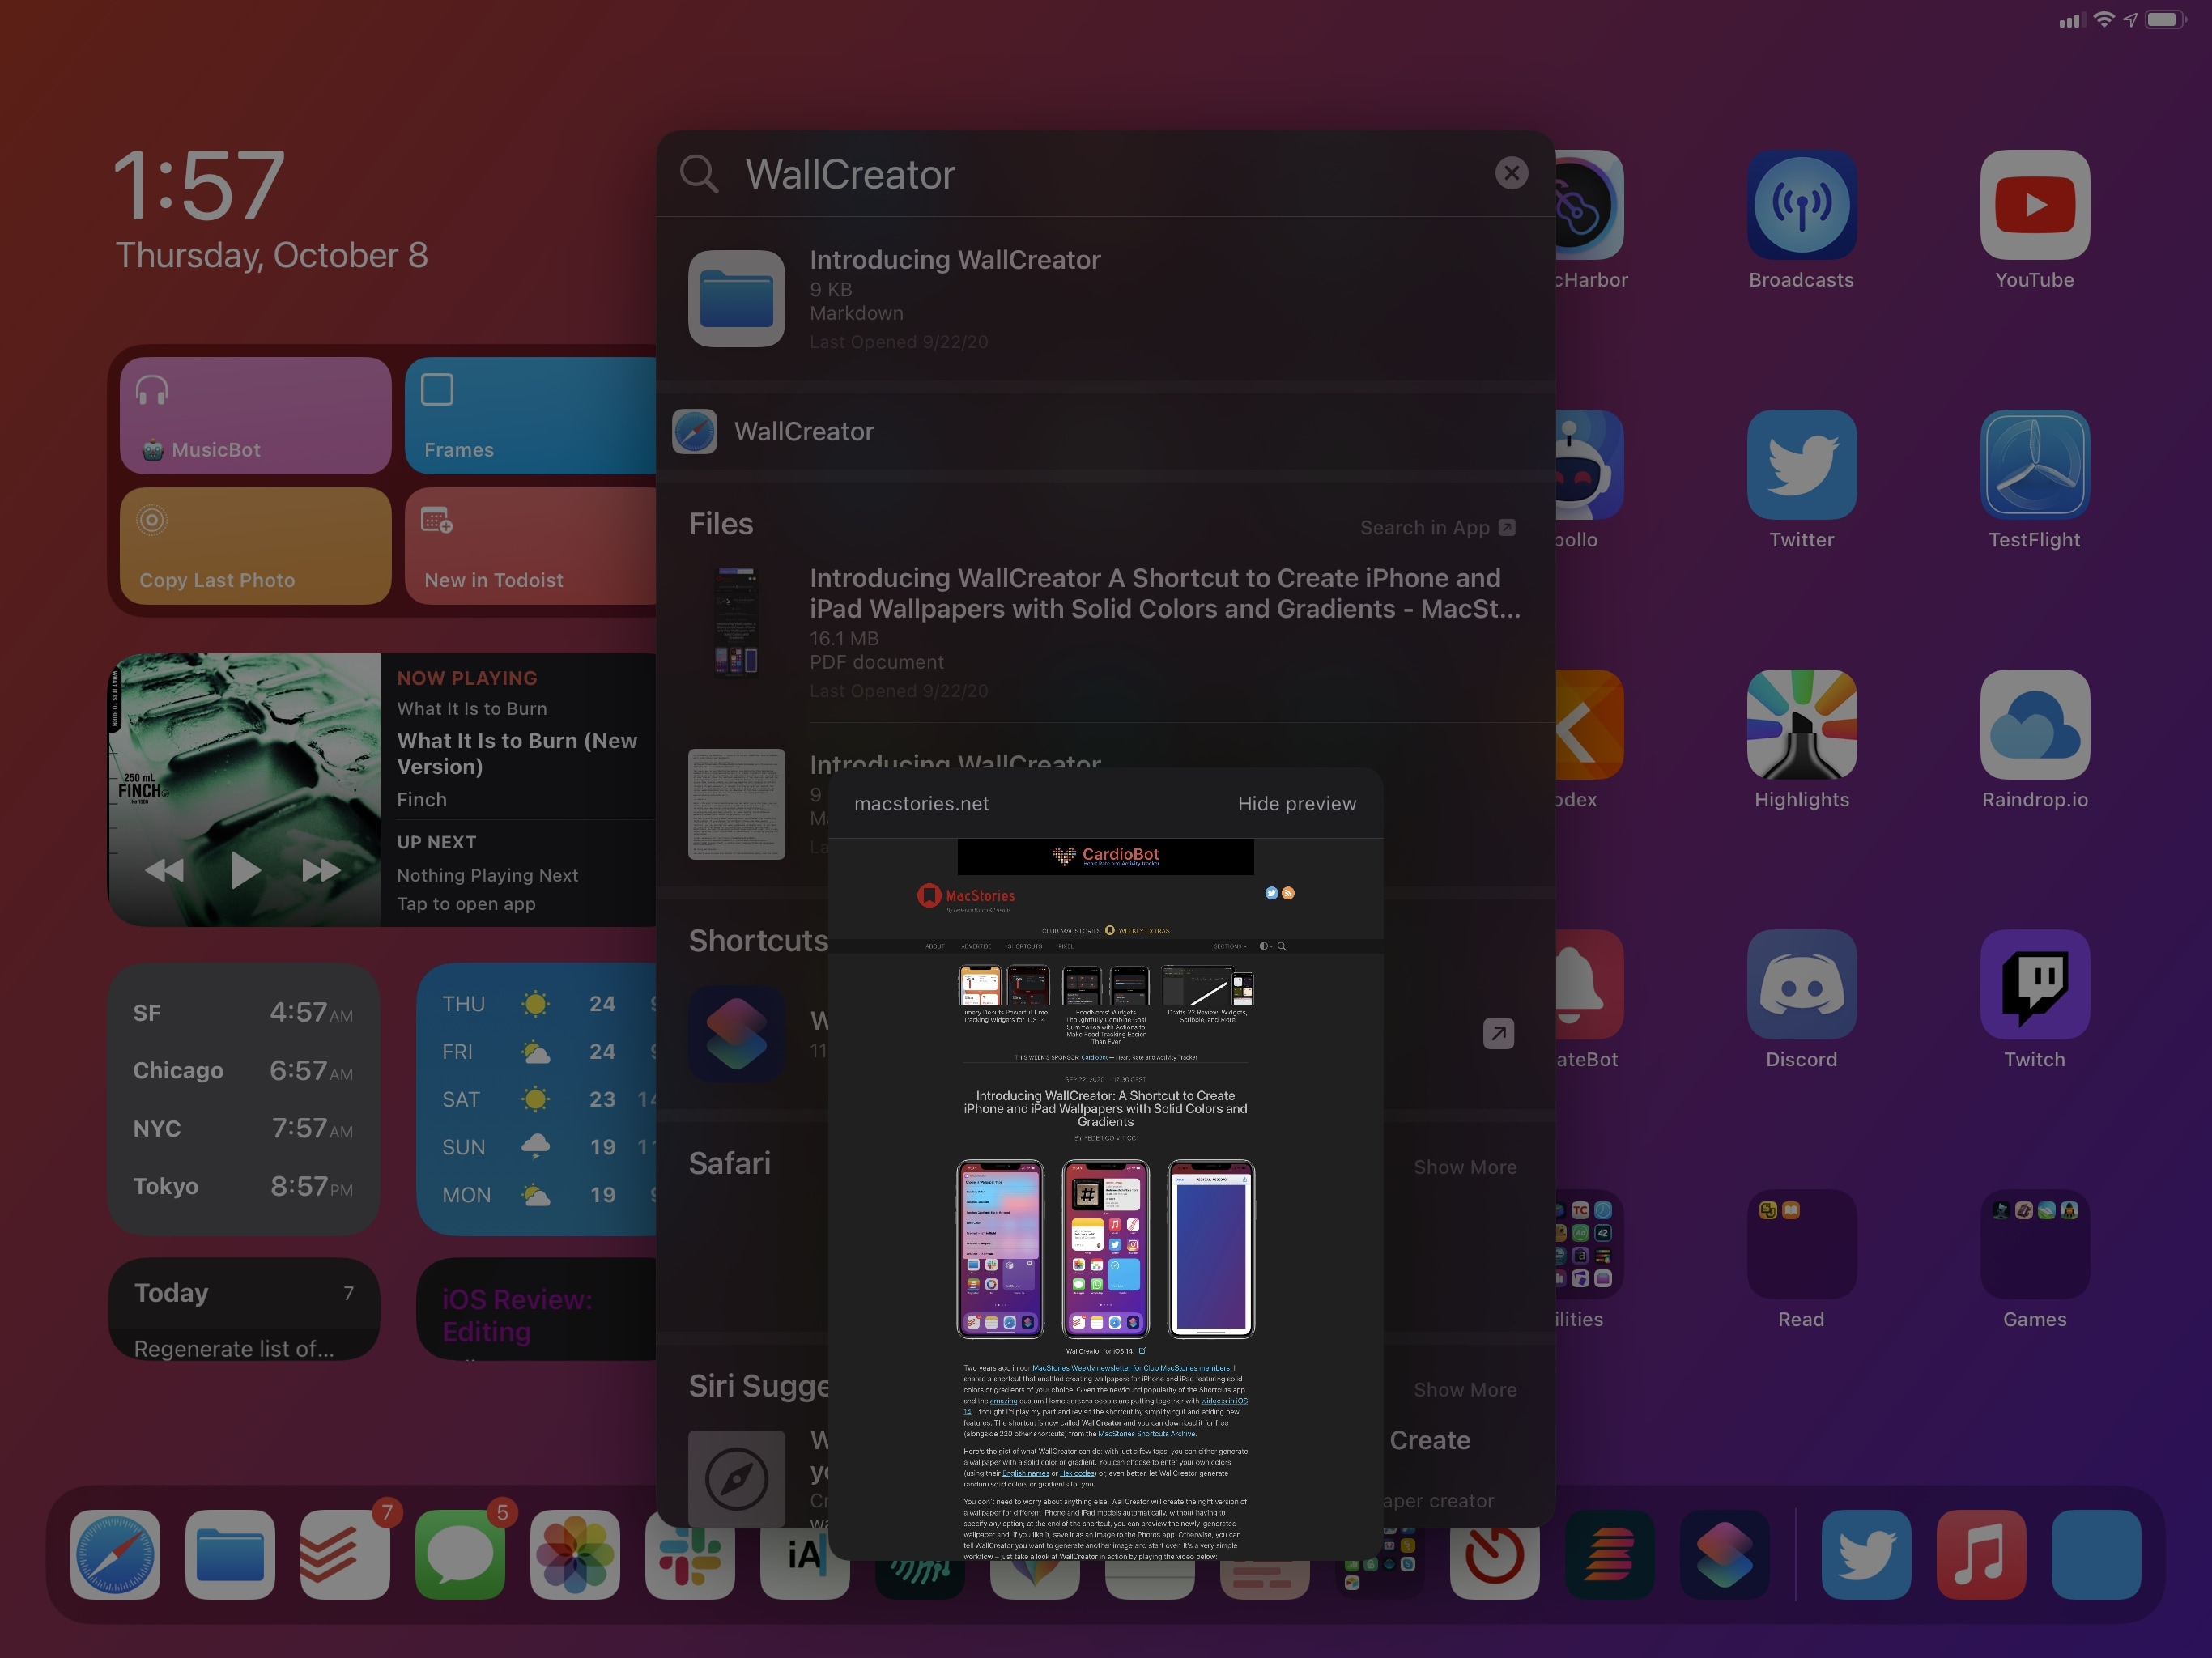
Task: Hide the macstories.net preview
Action: tap(1296, 803)
